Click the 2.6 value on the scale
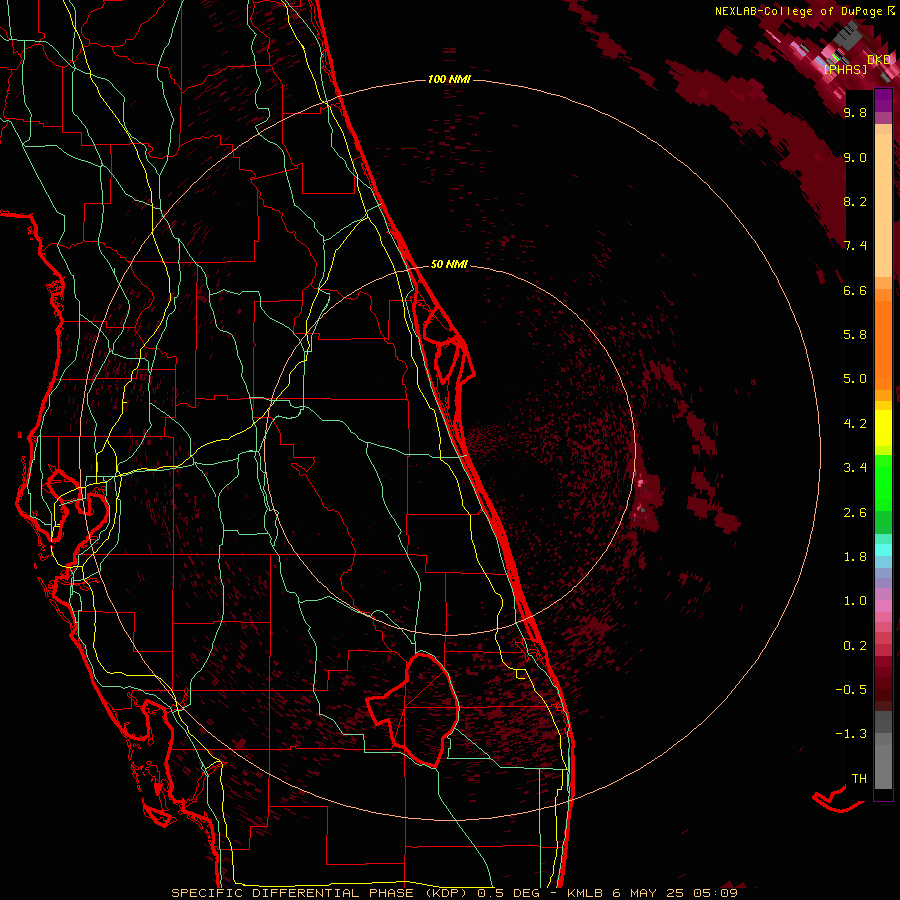The width and height of the screenshot is (900, 900). click(x=855, y=512)
